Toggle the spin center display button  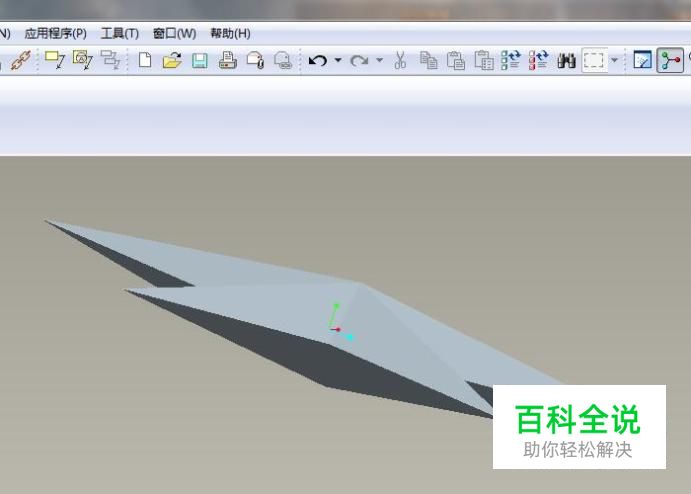click(670, 60)
